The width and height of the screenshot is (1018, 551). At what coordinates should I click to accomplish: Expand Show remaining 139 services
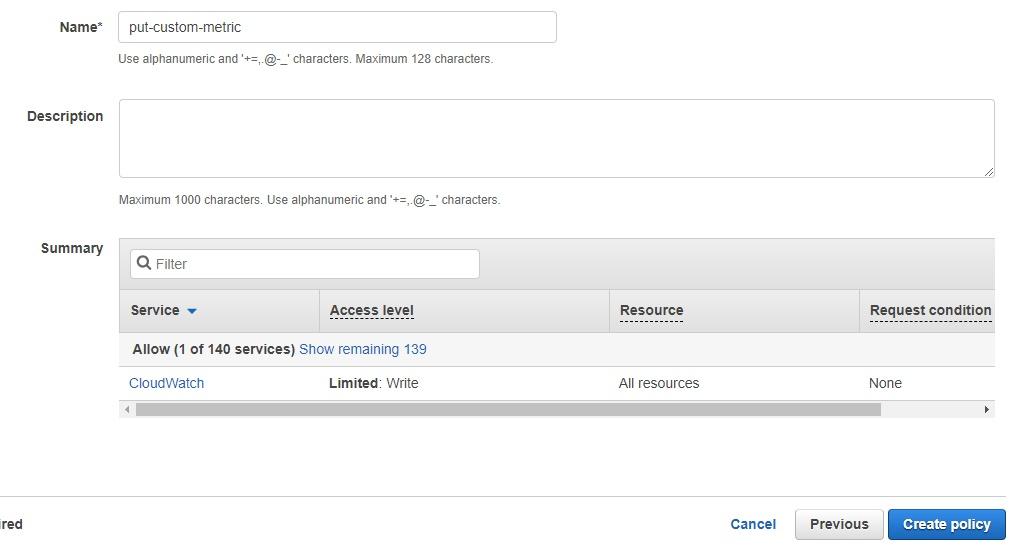[362, 349]
